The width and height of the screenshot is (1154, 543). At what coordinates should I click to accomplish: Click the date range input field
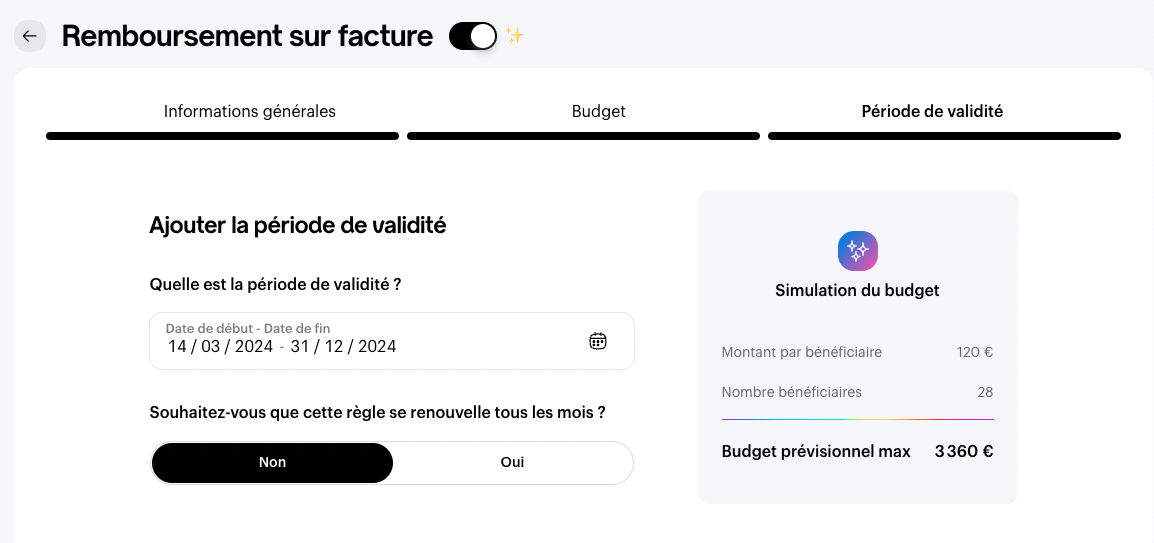tap(392, 341)
